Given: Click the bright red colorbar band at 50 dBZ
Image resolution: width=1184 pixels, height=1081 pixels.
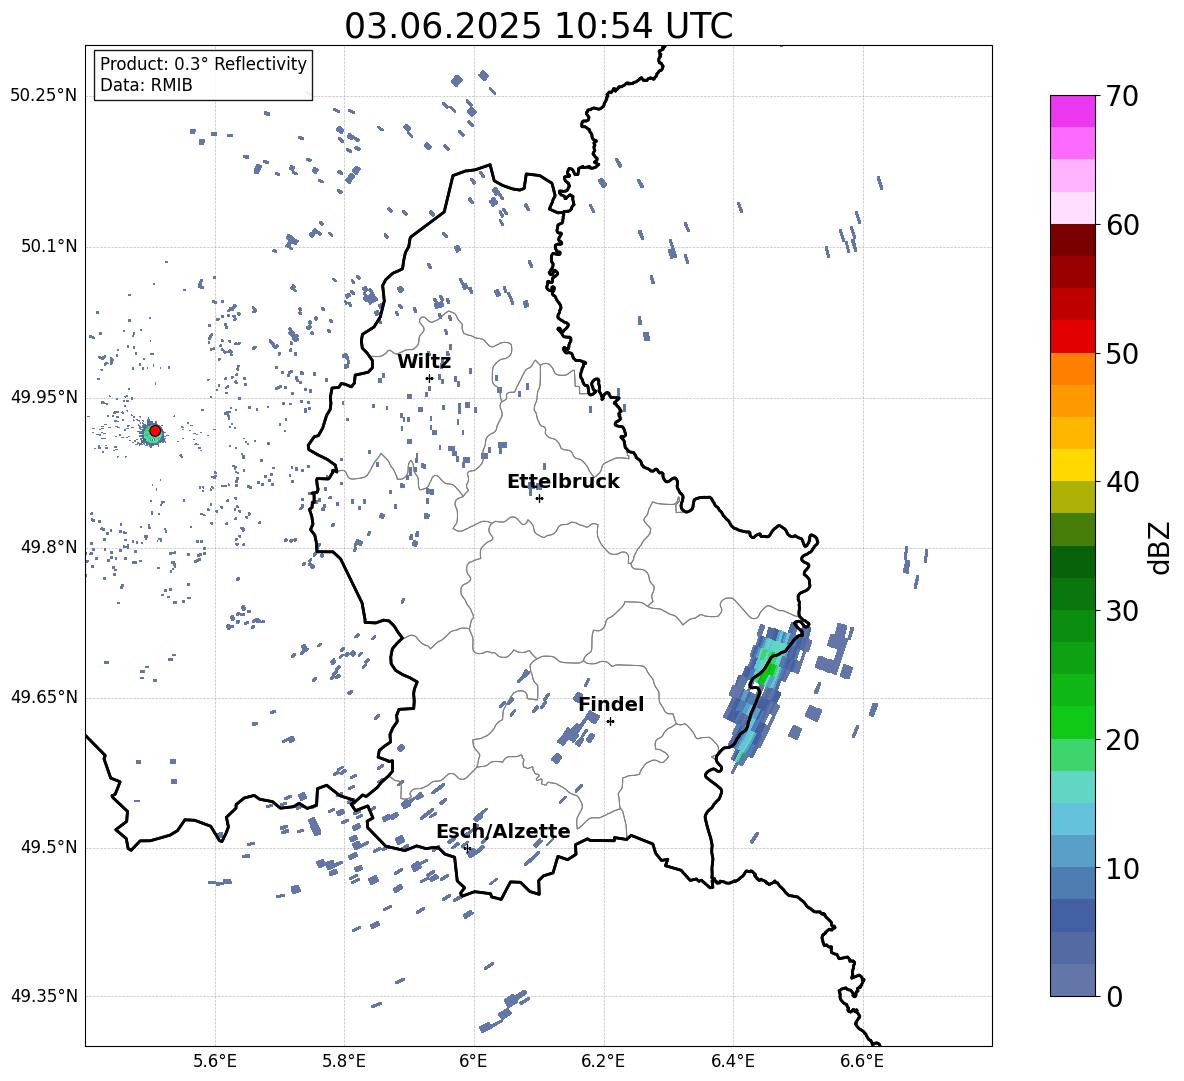Looking at the screenshot, I should click(x=1072, y=337).
